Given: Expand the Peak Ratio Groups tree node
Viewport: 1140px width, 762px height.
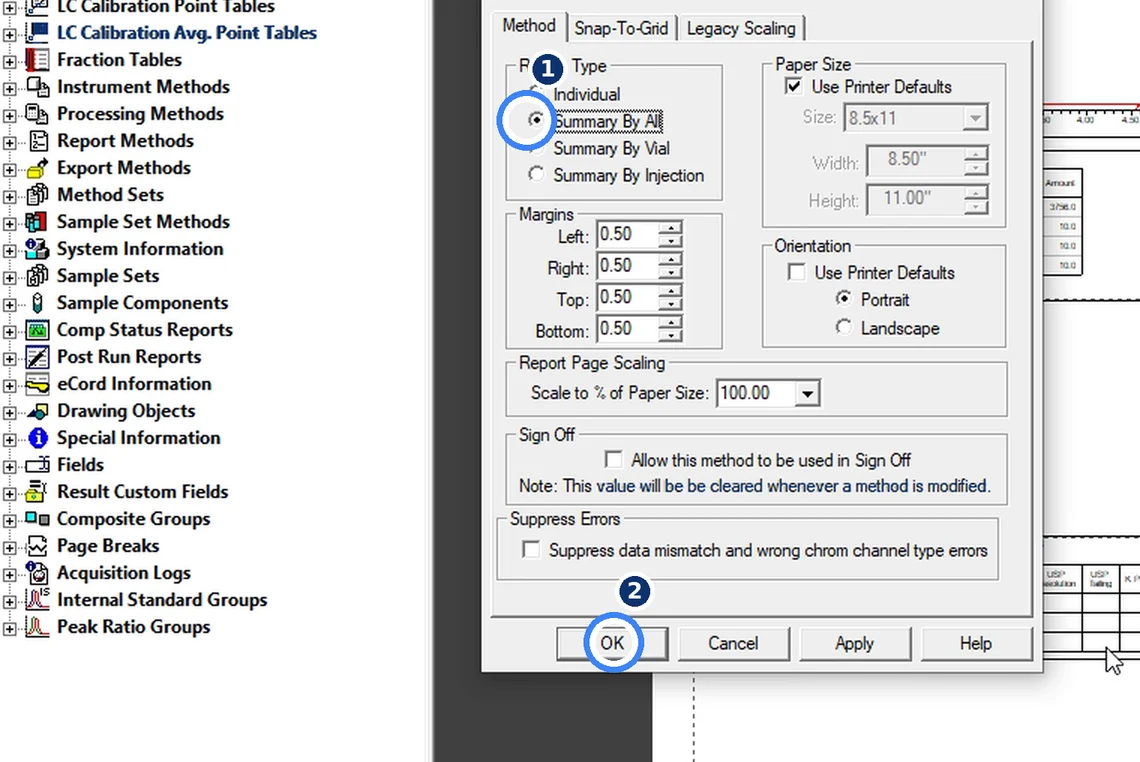Looking at the screenshot, I should pos(9,629).
